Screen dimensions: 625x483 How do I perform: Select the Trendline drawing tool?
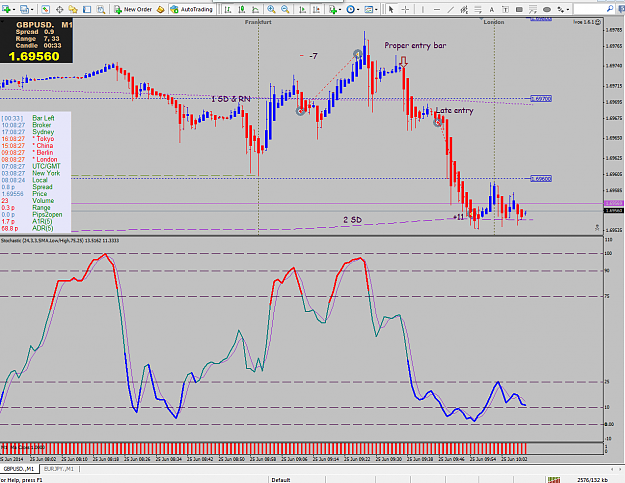450,9
